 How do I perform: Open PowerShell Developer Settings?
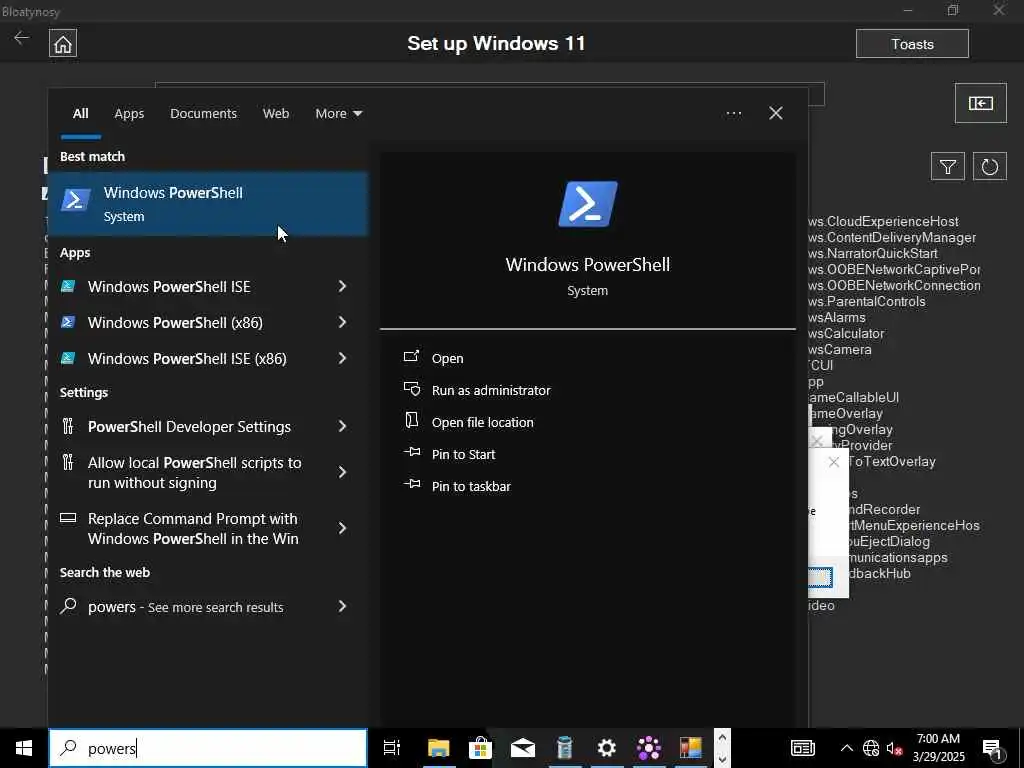[189, 426]
